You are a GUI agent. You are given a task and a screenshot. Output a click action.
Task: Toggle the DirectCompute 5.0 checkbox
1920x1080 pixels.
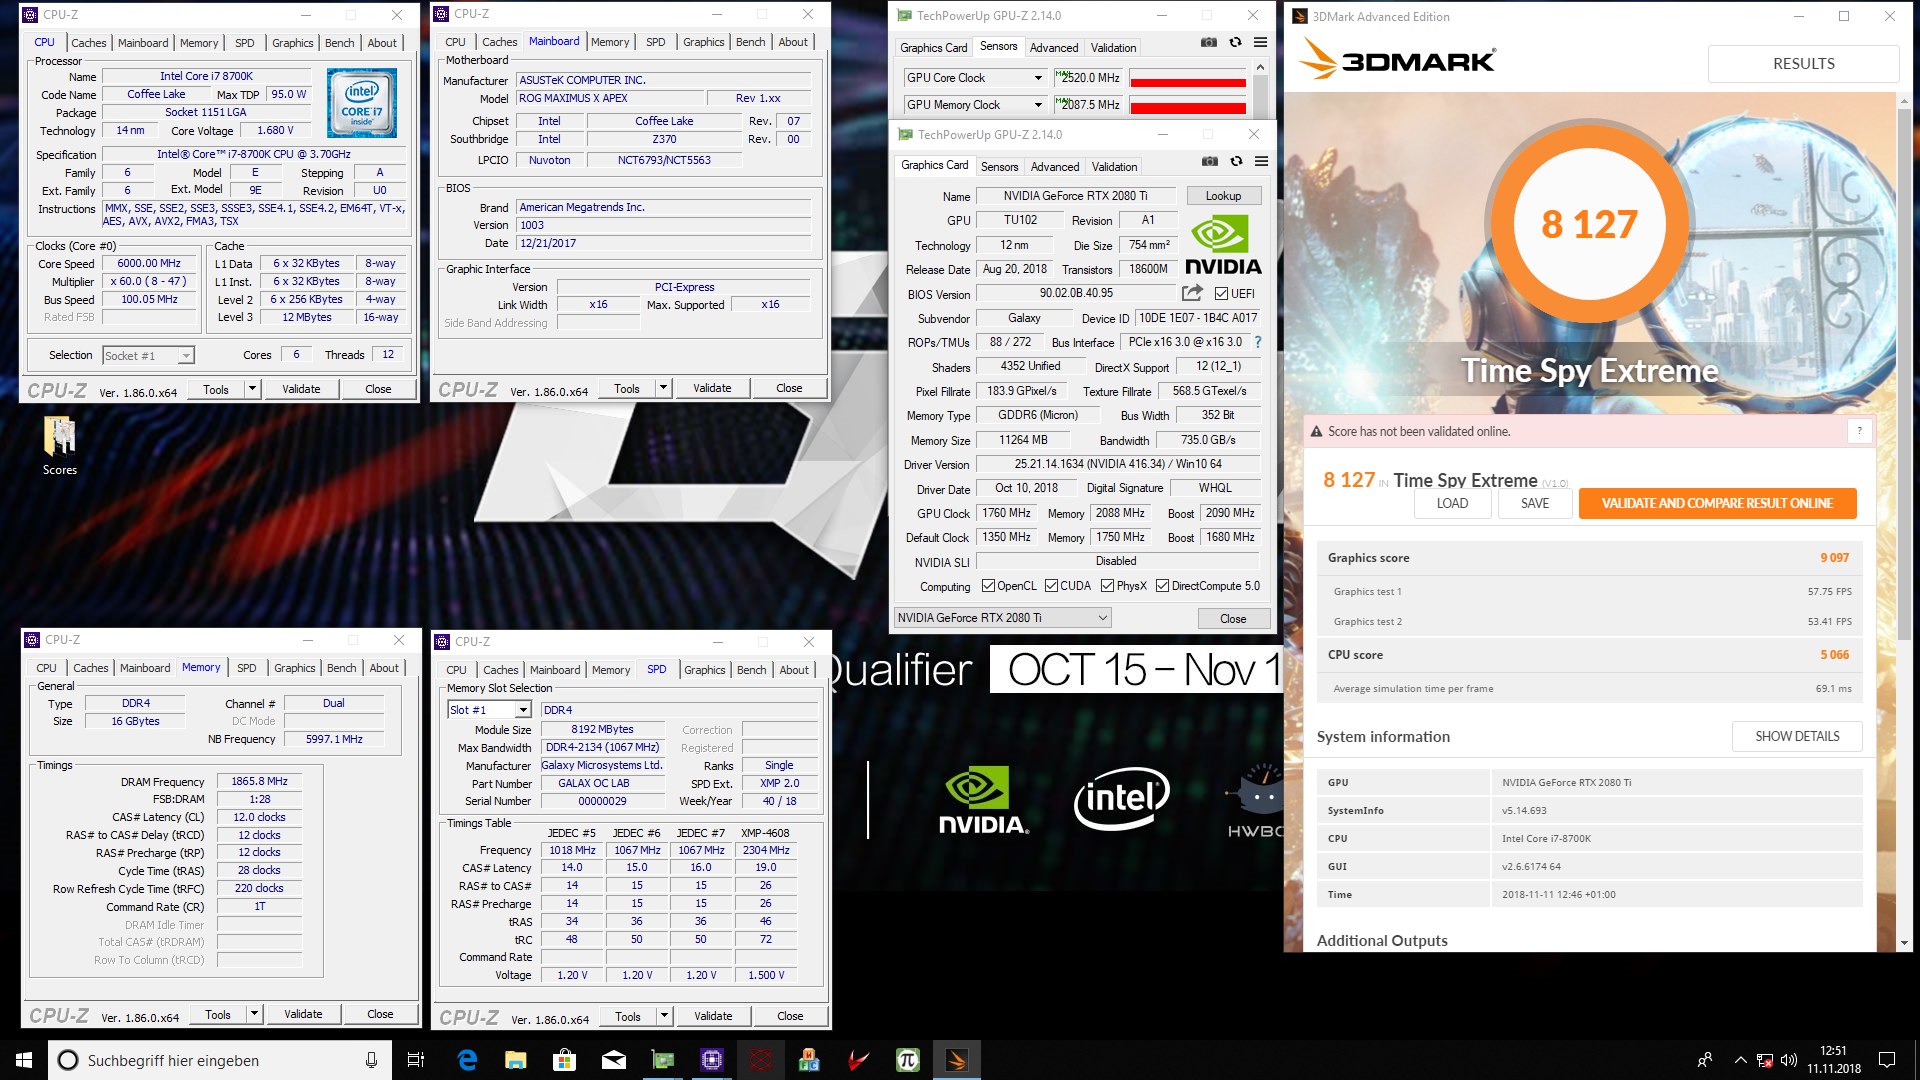click(1162, 586)
